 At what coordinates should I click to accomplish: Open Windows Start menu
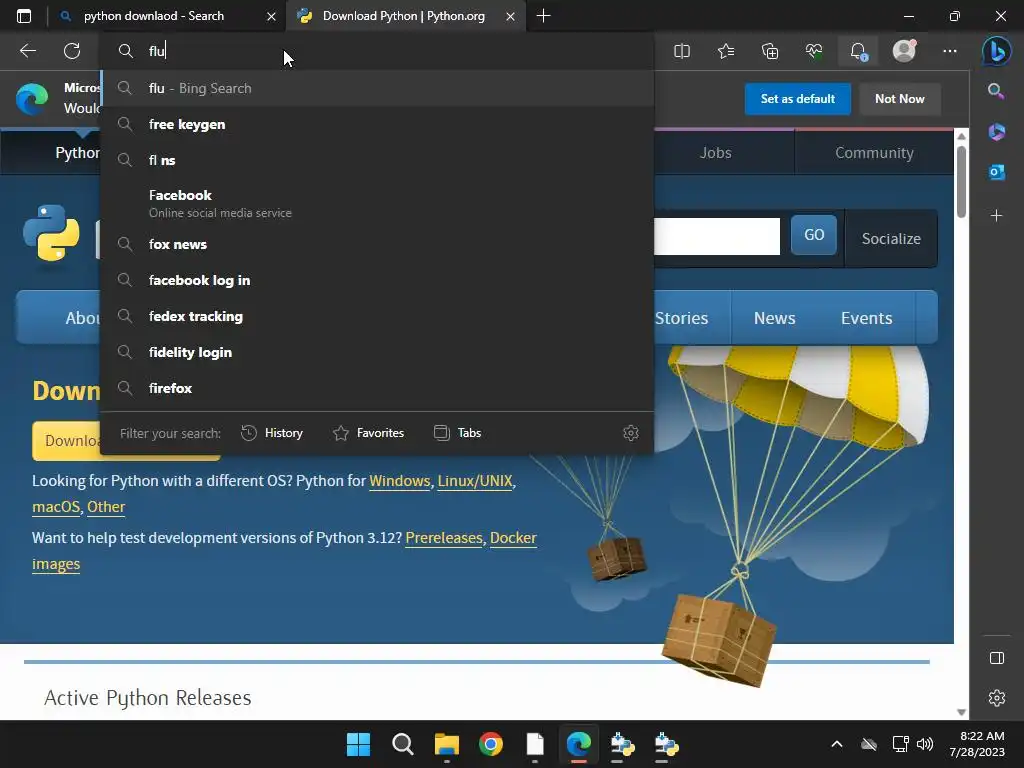[358, 744]
